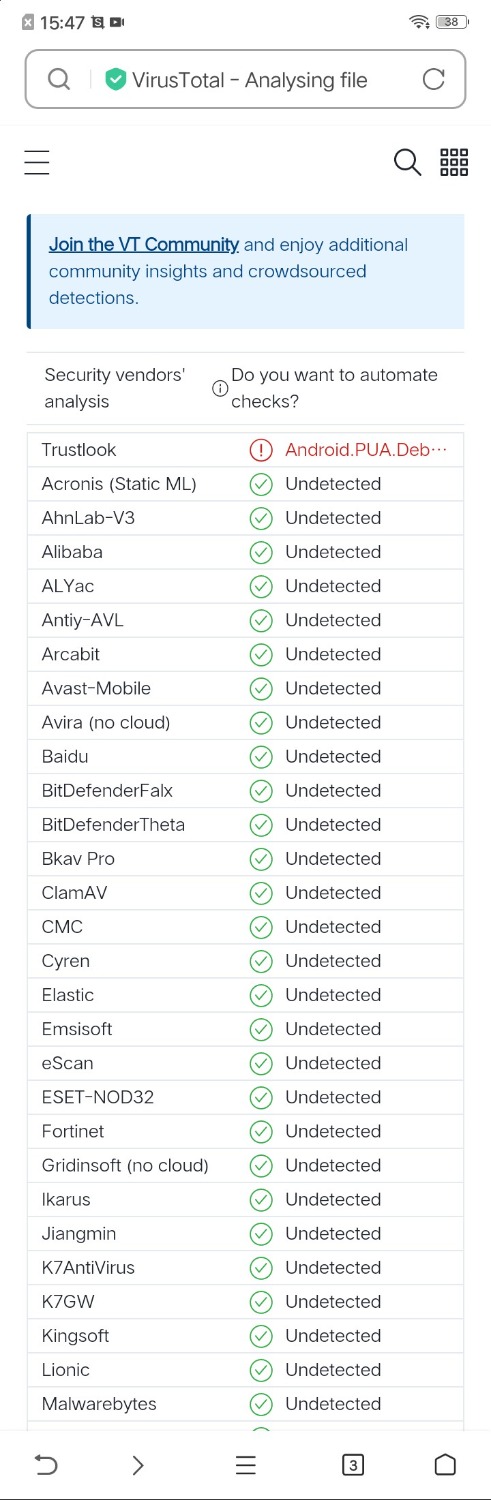Open the tab switcher showing 3 tabs
The width and height of the screenshot is (491, 1500).
point(352,1465)
